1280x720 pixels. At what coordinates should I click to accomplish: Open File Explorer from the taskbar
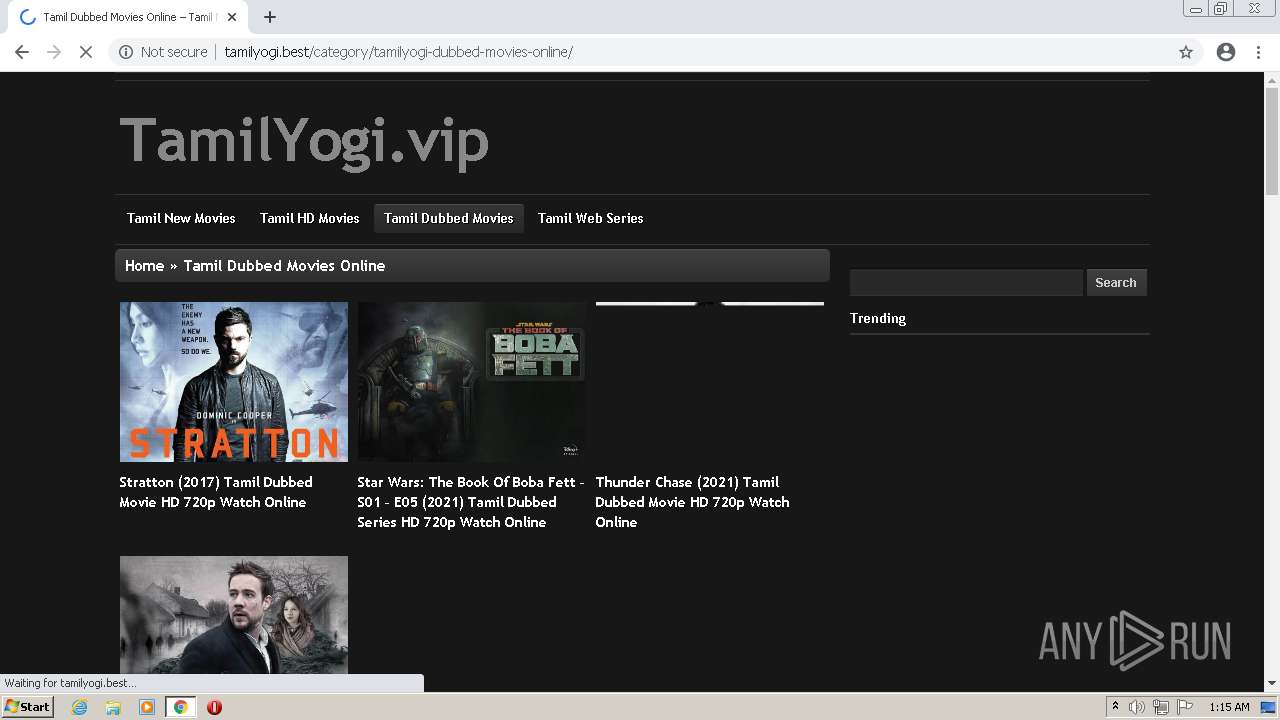(113, 707)
